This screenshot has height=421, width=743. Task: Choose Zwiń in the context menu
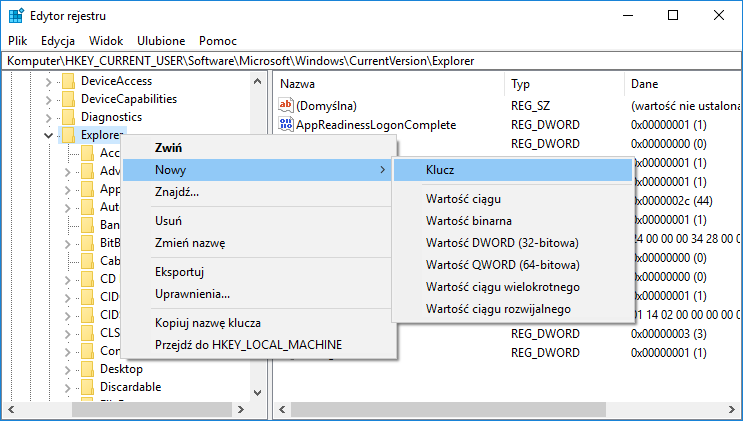tap(259, 148)
